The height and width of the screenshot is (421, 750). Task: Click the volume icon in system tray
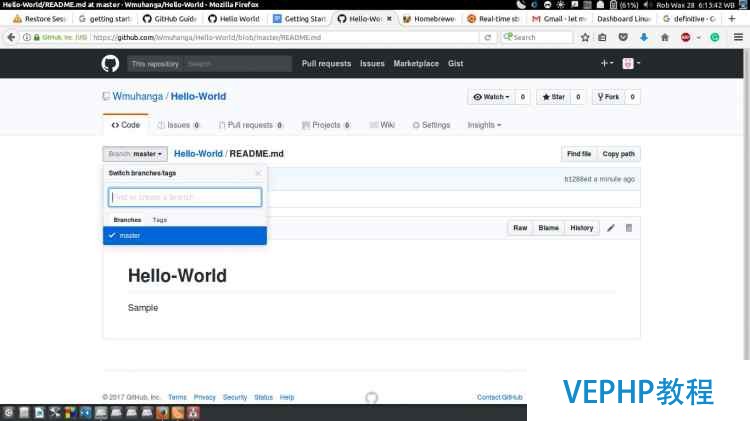(x=646, y=5)
